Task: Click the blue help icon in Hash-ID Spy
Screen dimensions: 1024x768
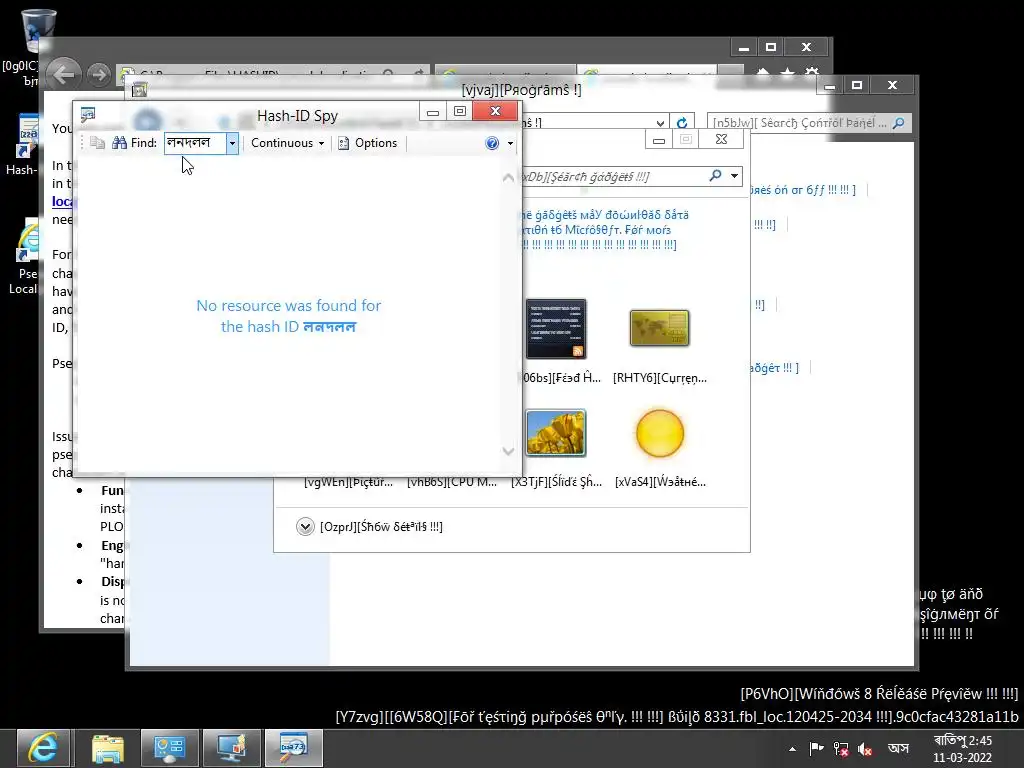Action: (x=492, y=143)
